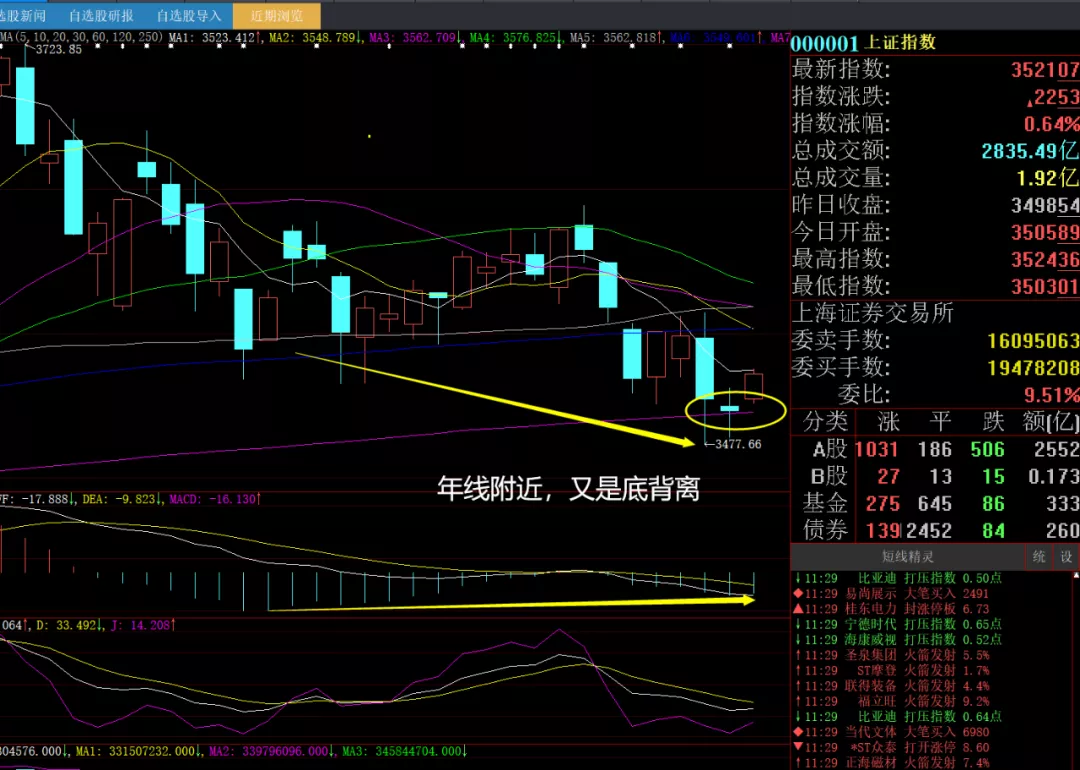Click the 委比 value 9.51%
The width and height of the screenshot is (1080, 770).
tap(1052, 395)
